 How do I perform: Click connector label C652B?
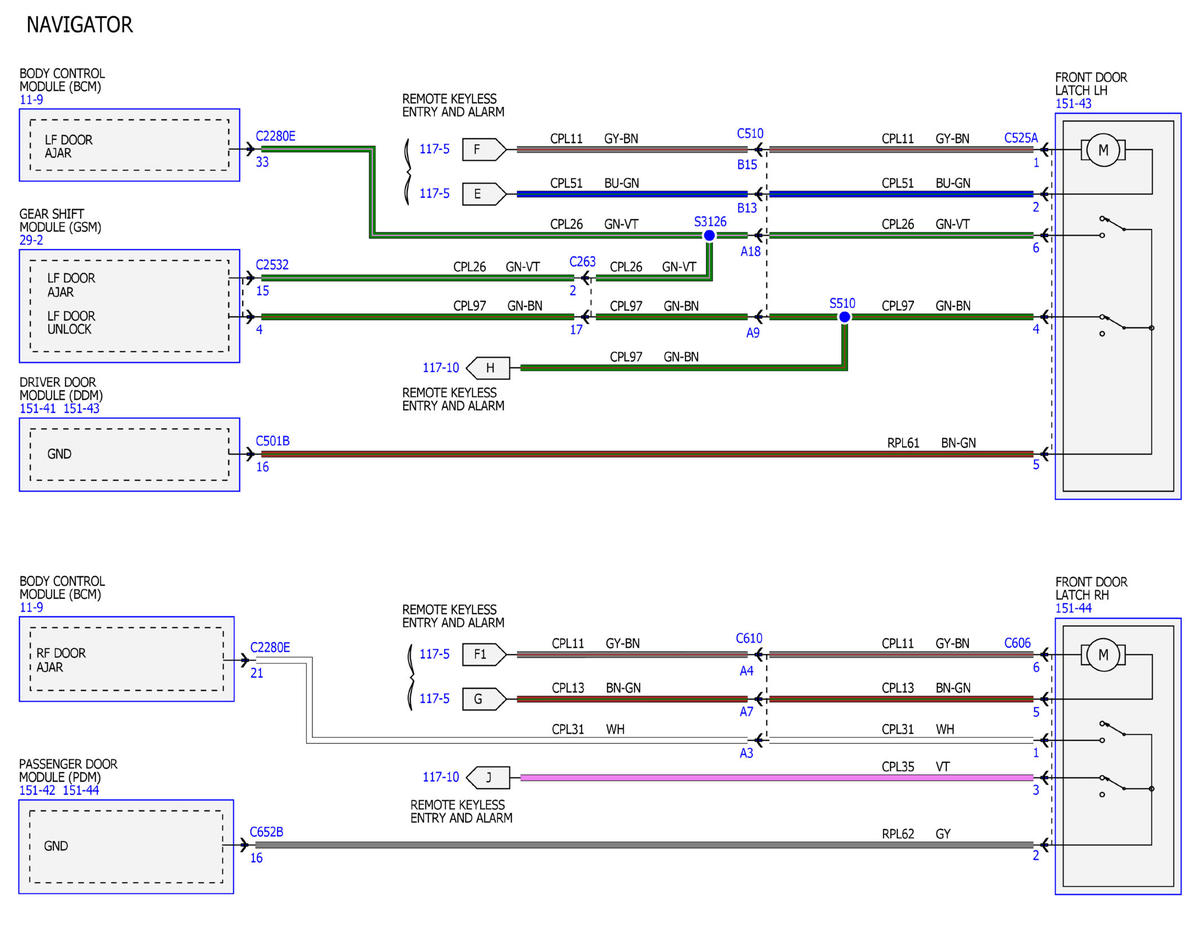point(267,831)
